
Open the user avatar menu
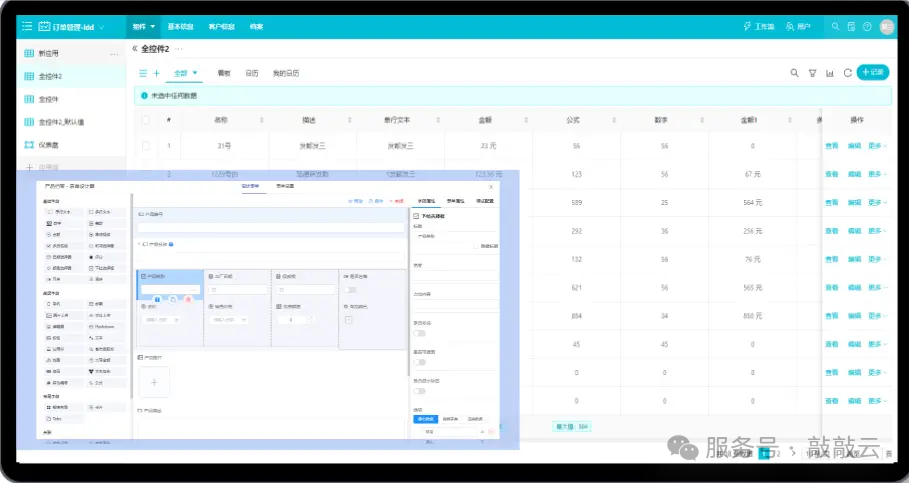(887, 27)
